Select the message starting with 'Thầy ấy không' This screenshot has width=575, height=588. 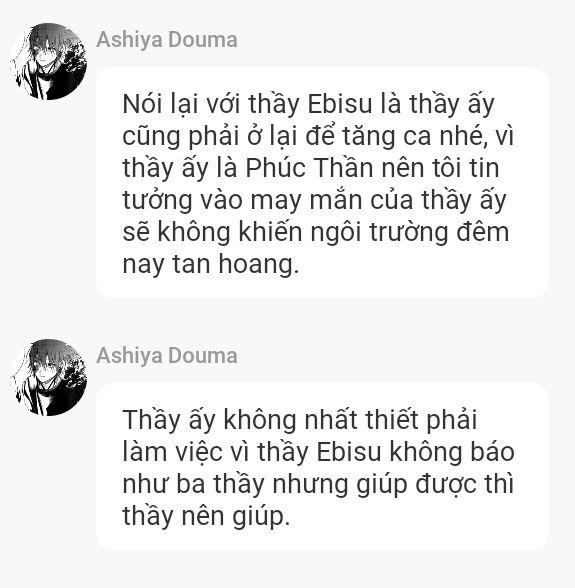(323, 466)
